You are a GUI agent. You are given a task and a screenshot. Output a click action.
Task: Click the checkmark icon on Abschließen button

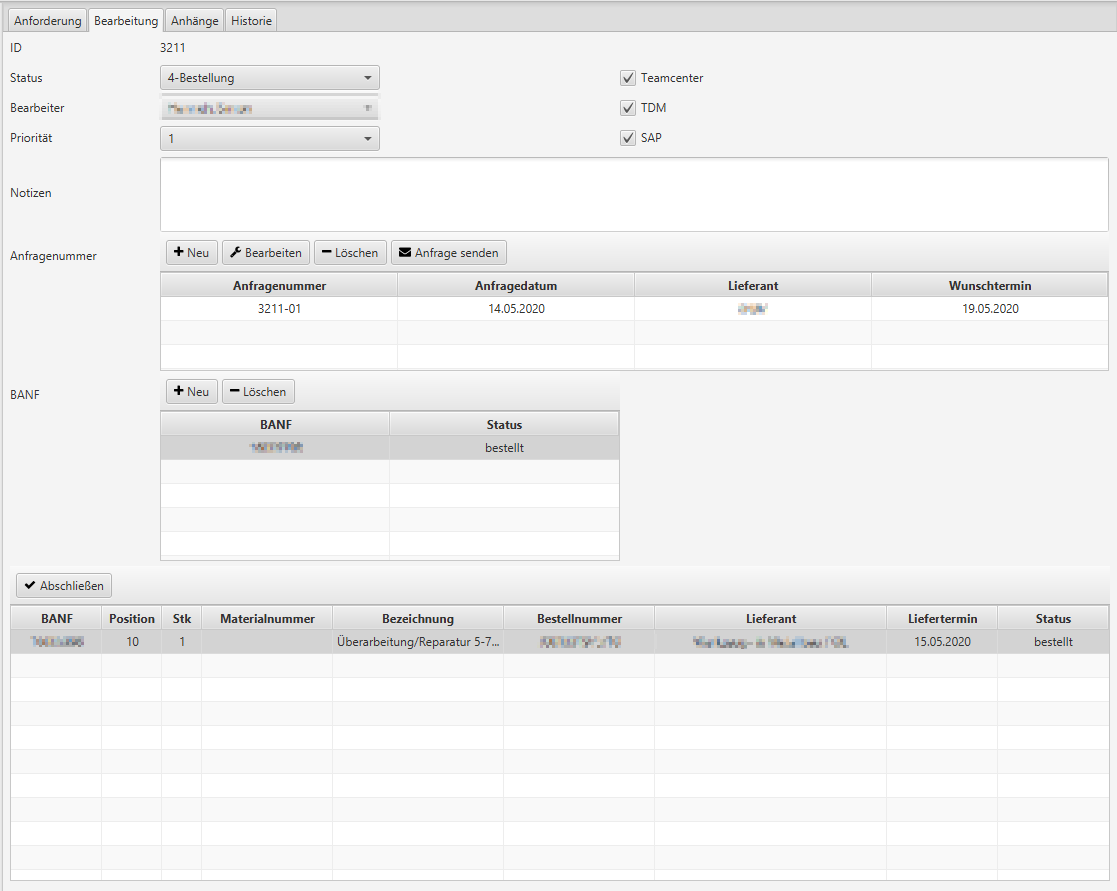click(29, 586)
